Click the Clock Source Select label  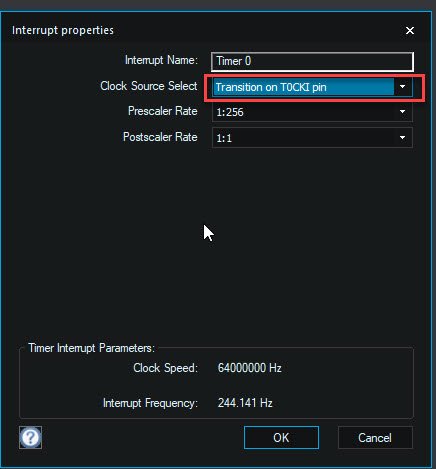(x=149, y=86)
